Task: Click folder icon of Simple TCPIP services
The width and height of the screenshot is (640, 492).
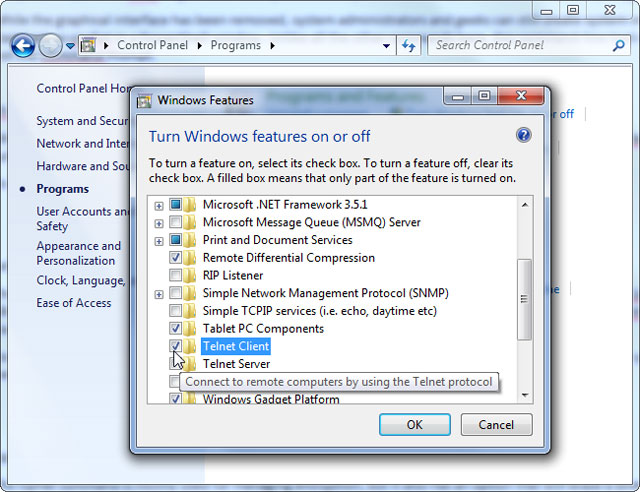Action: click(x=189, y=311)
